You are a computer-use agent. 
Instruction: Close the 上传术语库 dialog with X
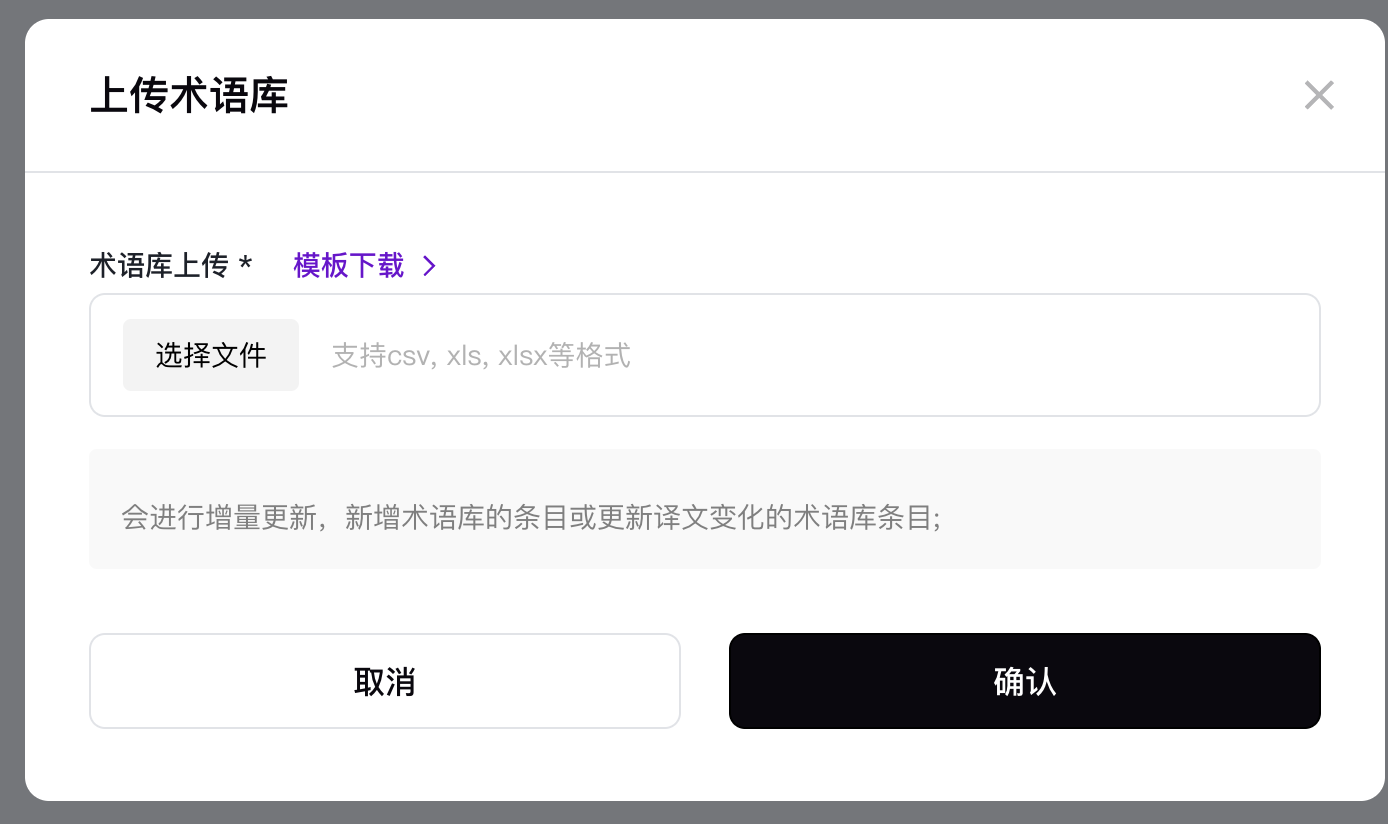[1319, 96]
